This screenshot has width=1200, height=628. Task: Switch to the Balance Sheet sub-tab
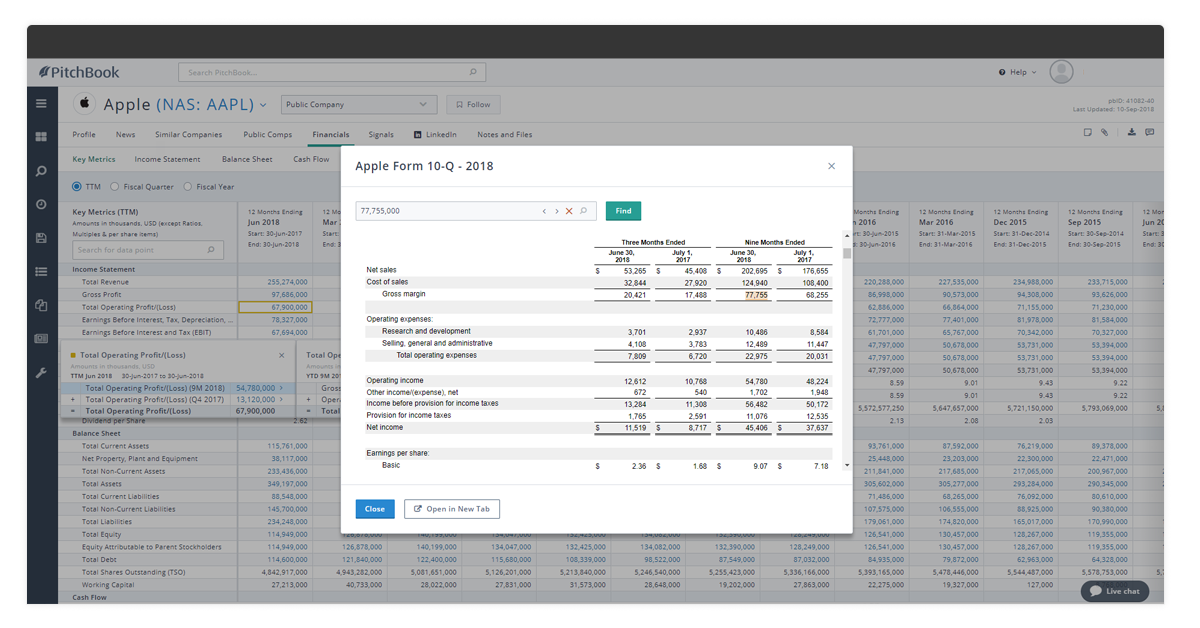(247, 159)
